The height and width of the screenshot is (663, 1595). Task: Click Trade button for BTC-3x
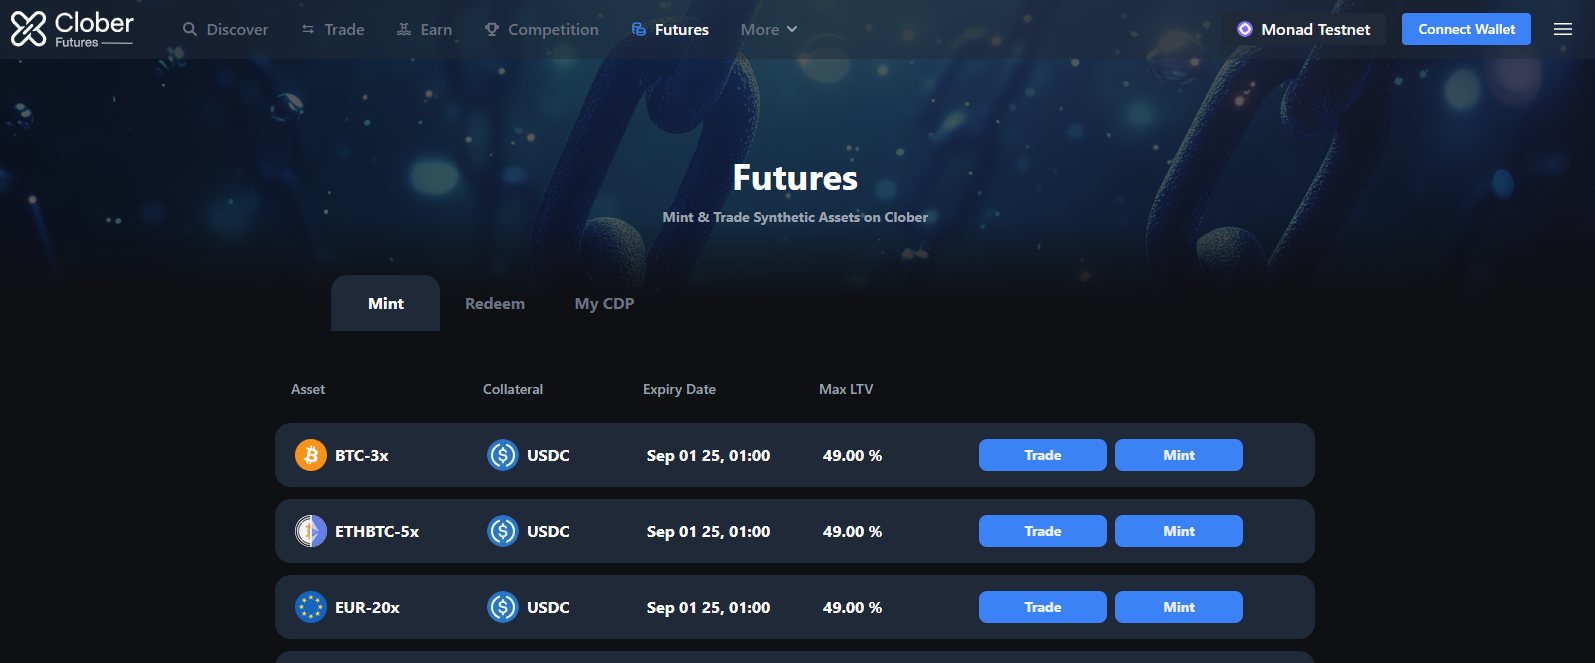(x=1043, y=455)
